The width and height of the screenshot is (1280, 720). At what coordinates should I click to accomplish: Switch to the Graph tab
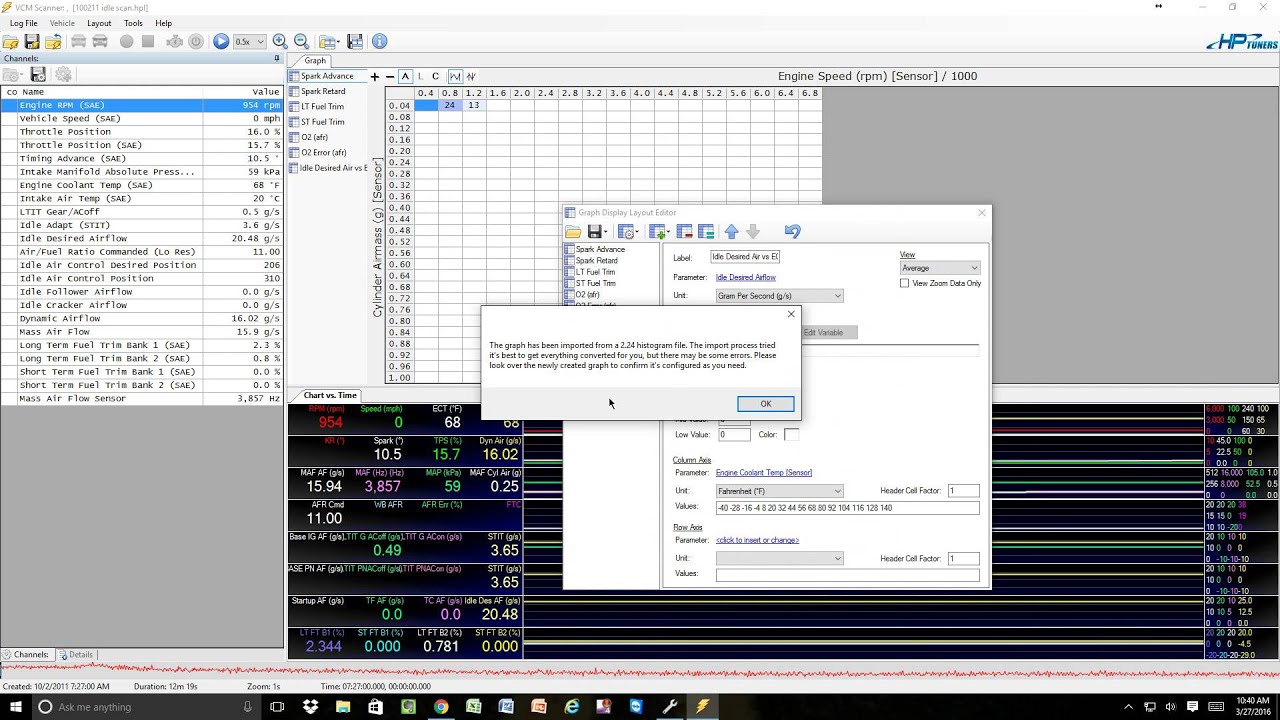coord(315,61)
